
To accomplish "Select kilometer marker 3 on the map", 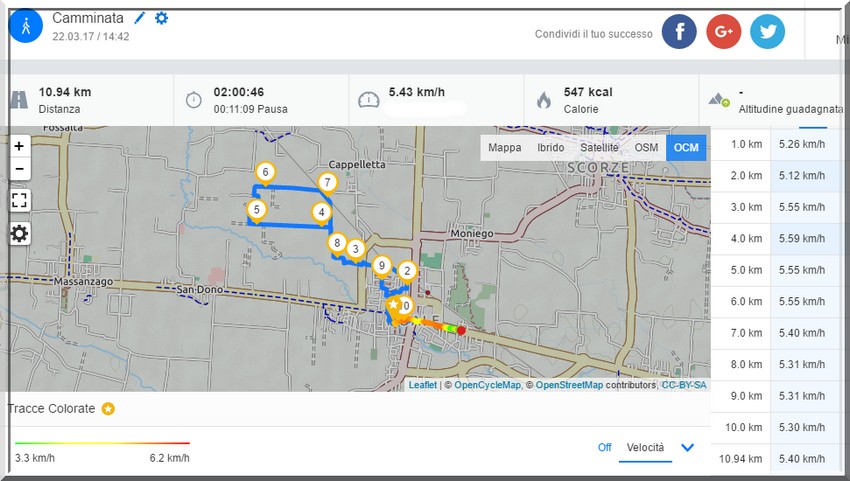I will tap(356, 250).
